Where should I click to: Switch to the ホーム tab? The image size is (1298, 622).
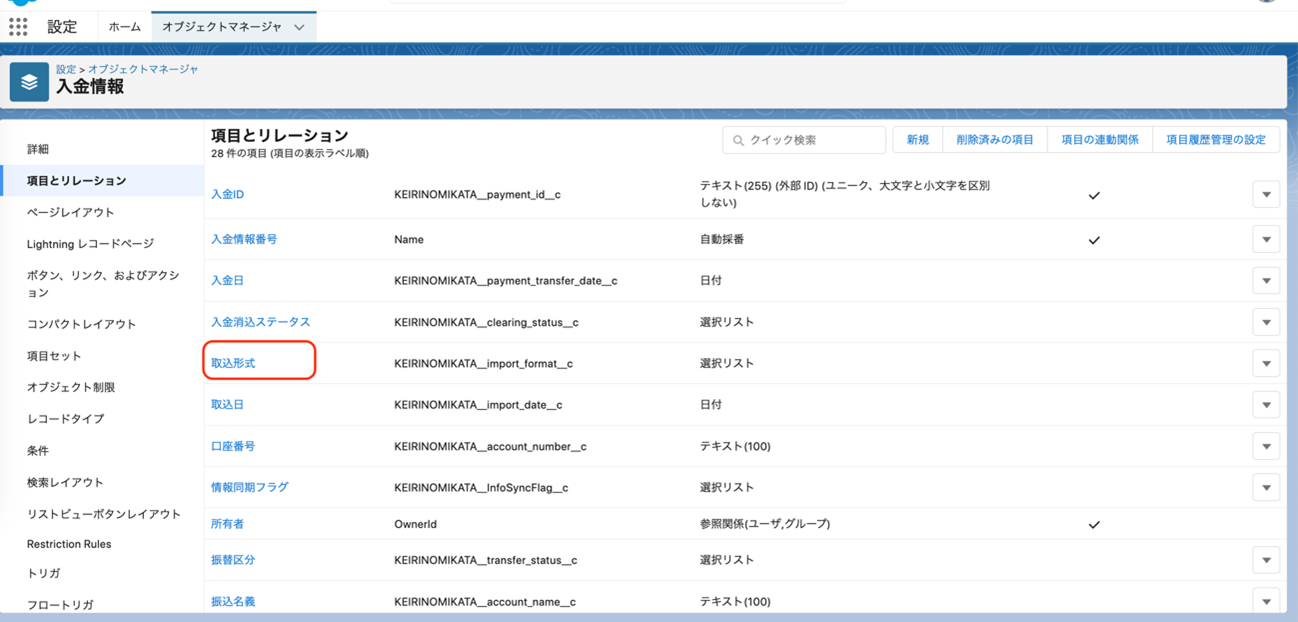(125, 27)
